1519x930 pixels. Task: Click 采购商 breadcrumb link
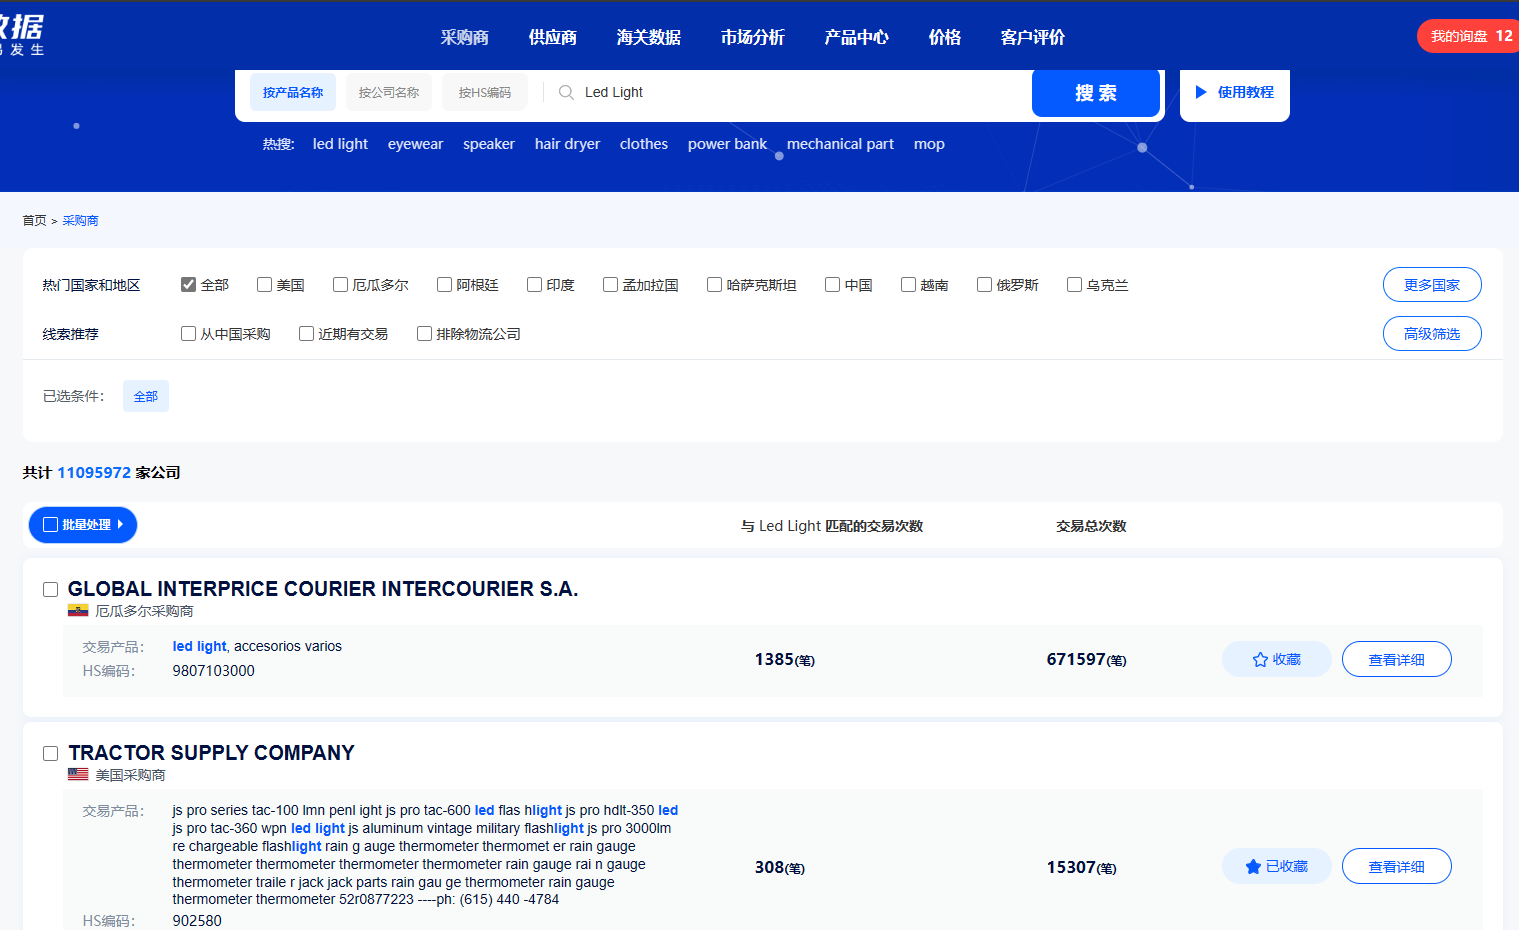coord(80,220)
